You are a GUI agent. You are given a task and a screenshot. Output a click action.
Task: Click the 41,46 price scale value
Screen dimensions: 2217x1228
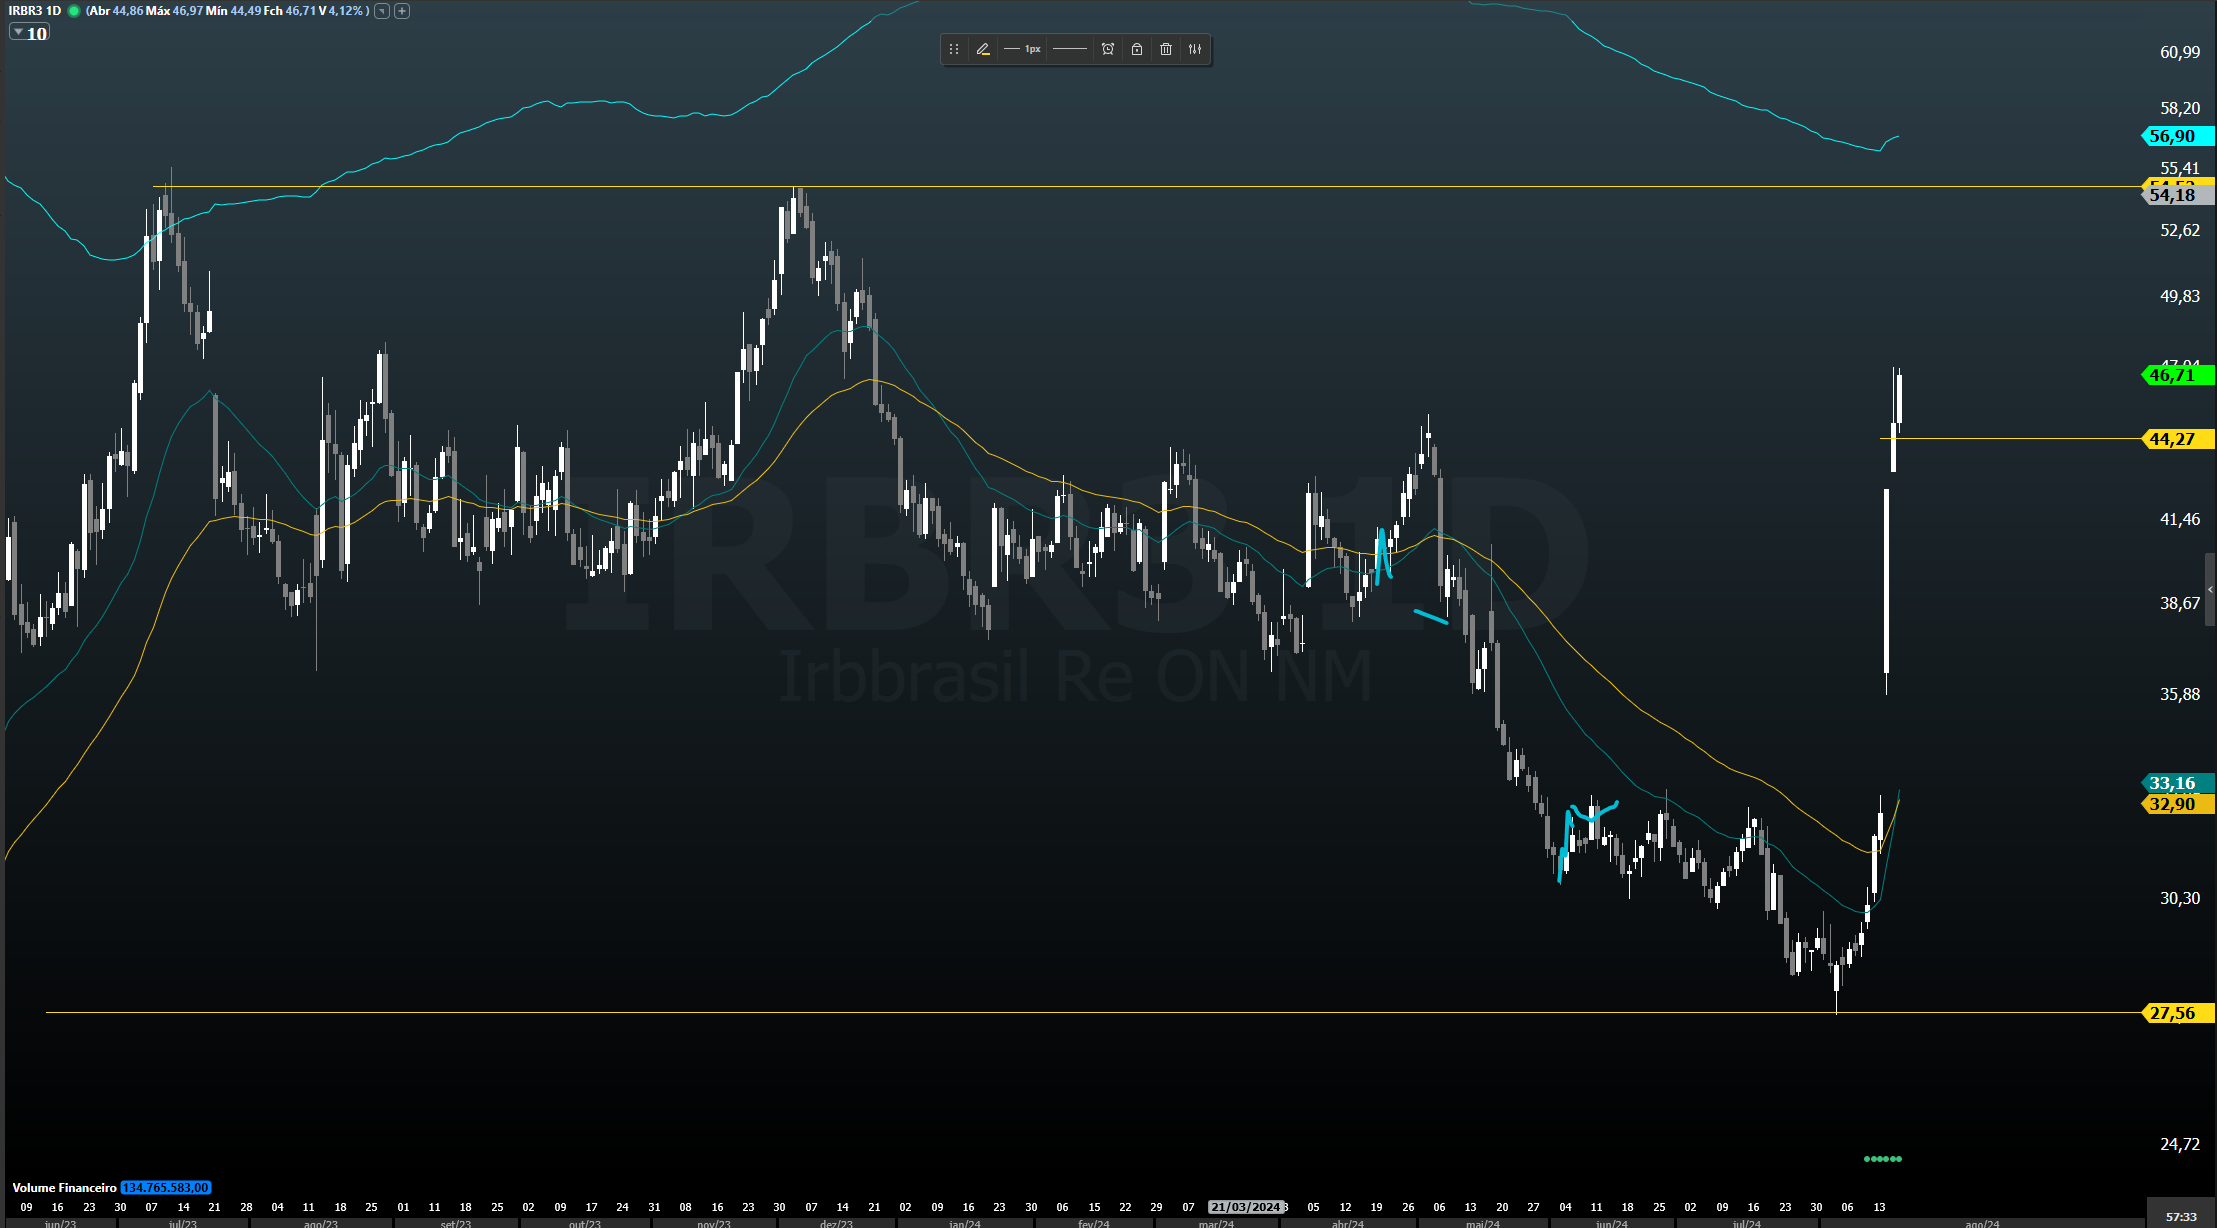2180,519
